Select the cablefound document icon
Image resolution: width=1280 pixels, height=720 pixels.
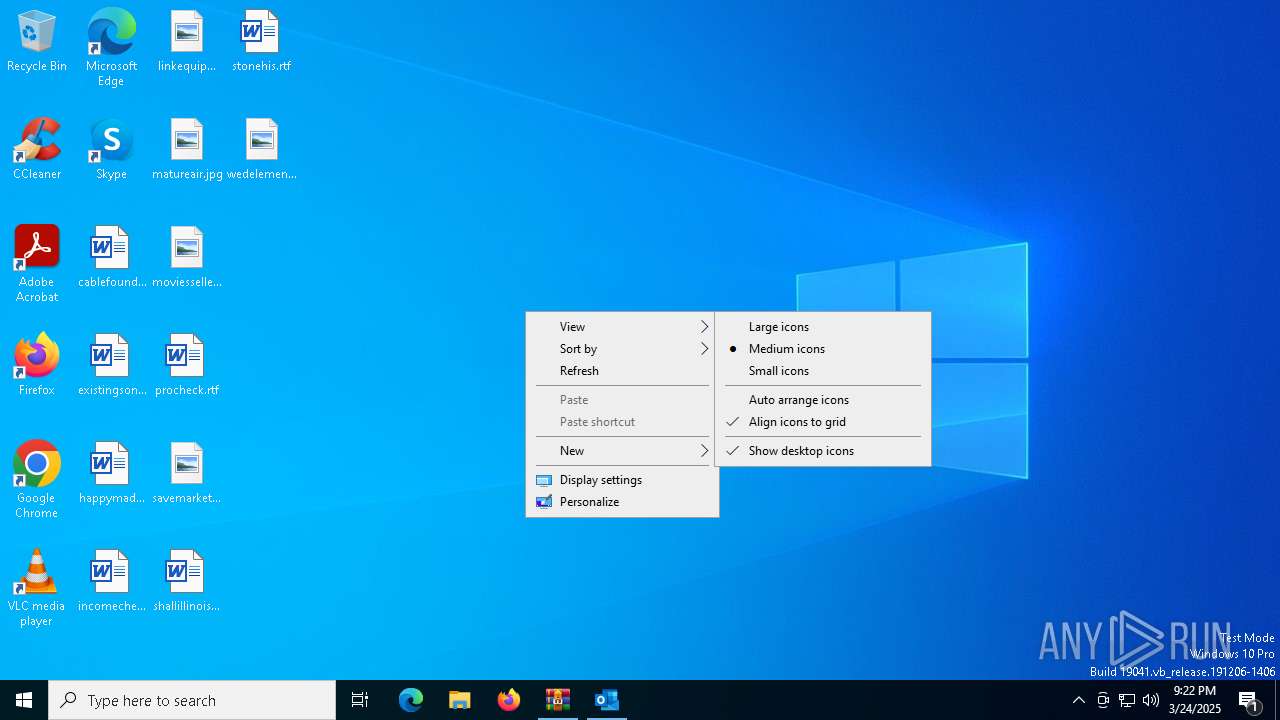(112, 257)
